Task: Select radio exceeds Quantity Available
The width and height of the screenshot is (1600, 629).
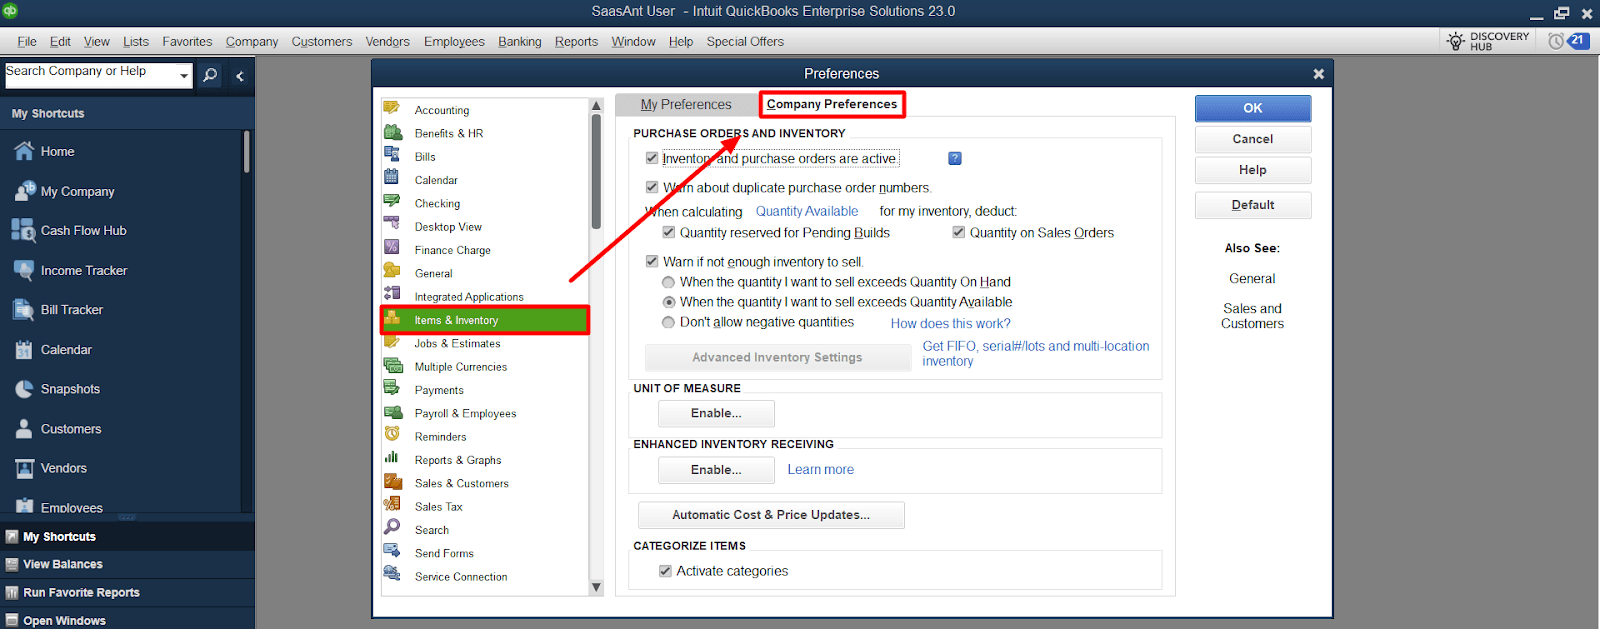Action: 669,302
